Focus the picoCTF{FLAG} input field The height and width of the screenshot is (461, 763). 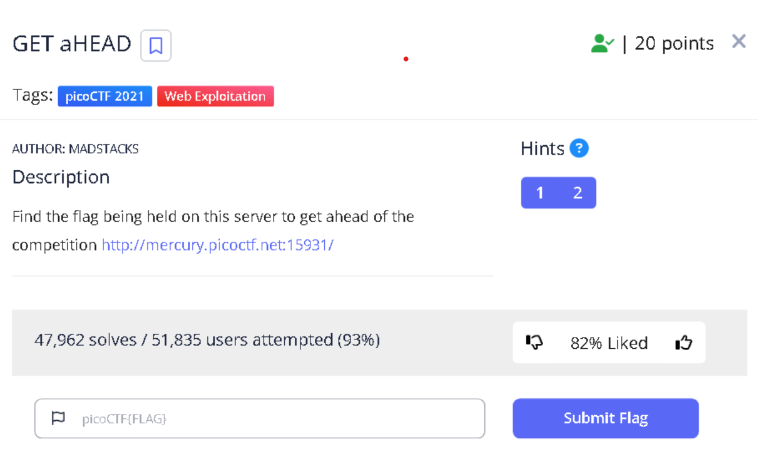coord(270,418)
